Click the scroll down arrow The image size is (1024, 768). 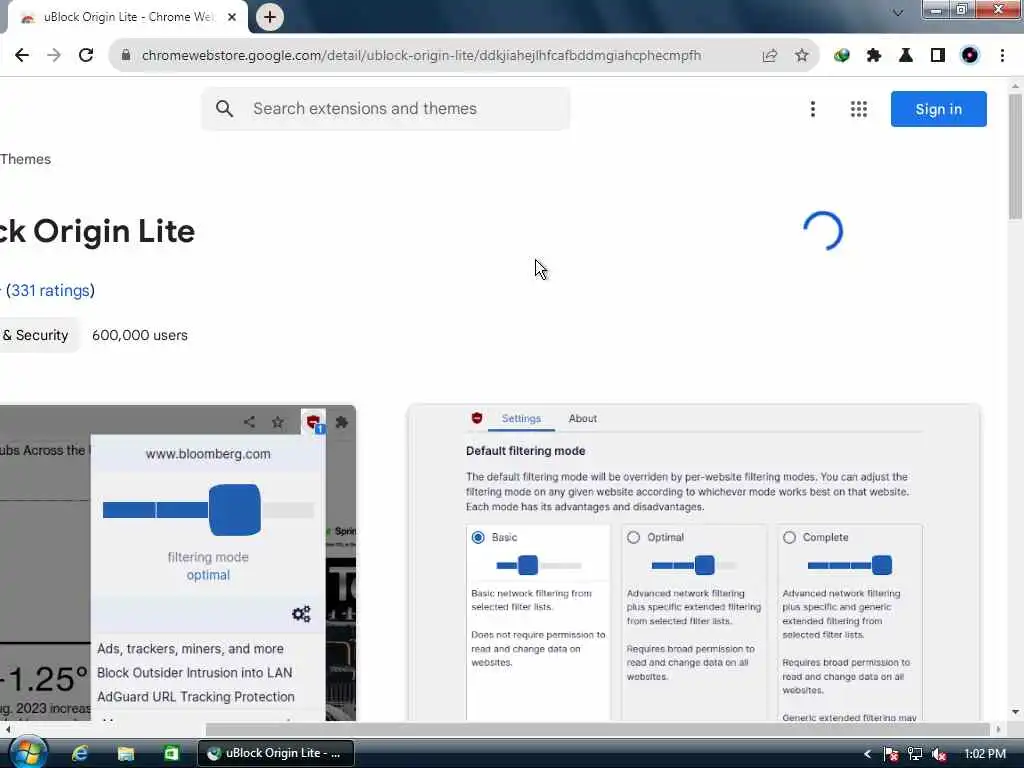click(1015, 712)
